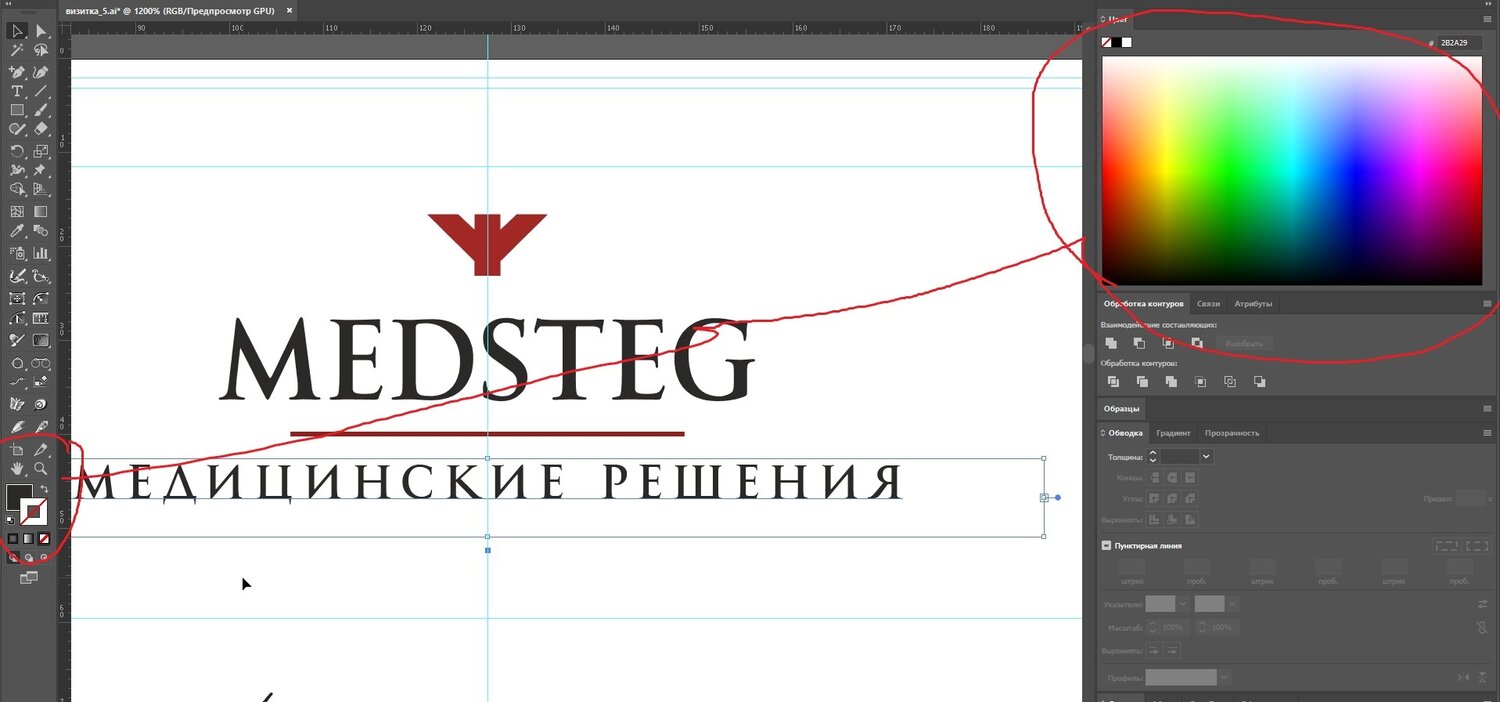Switch to the Прозрачность tab
This screenshot has width=1500, height=702.
tap(1232, 433)
